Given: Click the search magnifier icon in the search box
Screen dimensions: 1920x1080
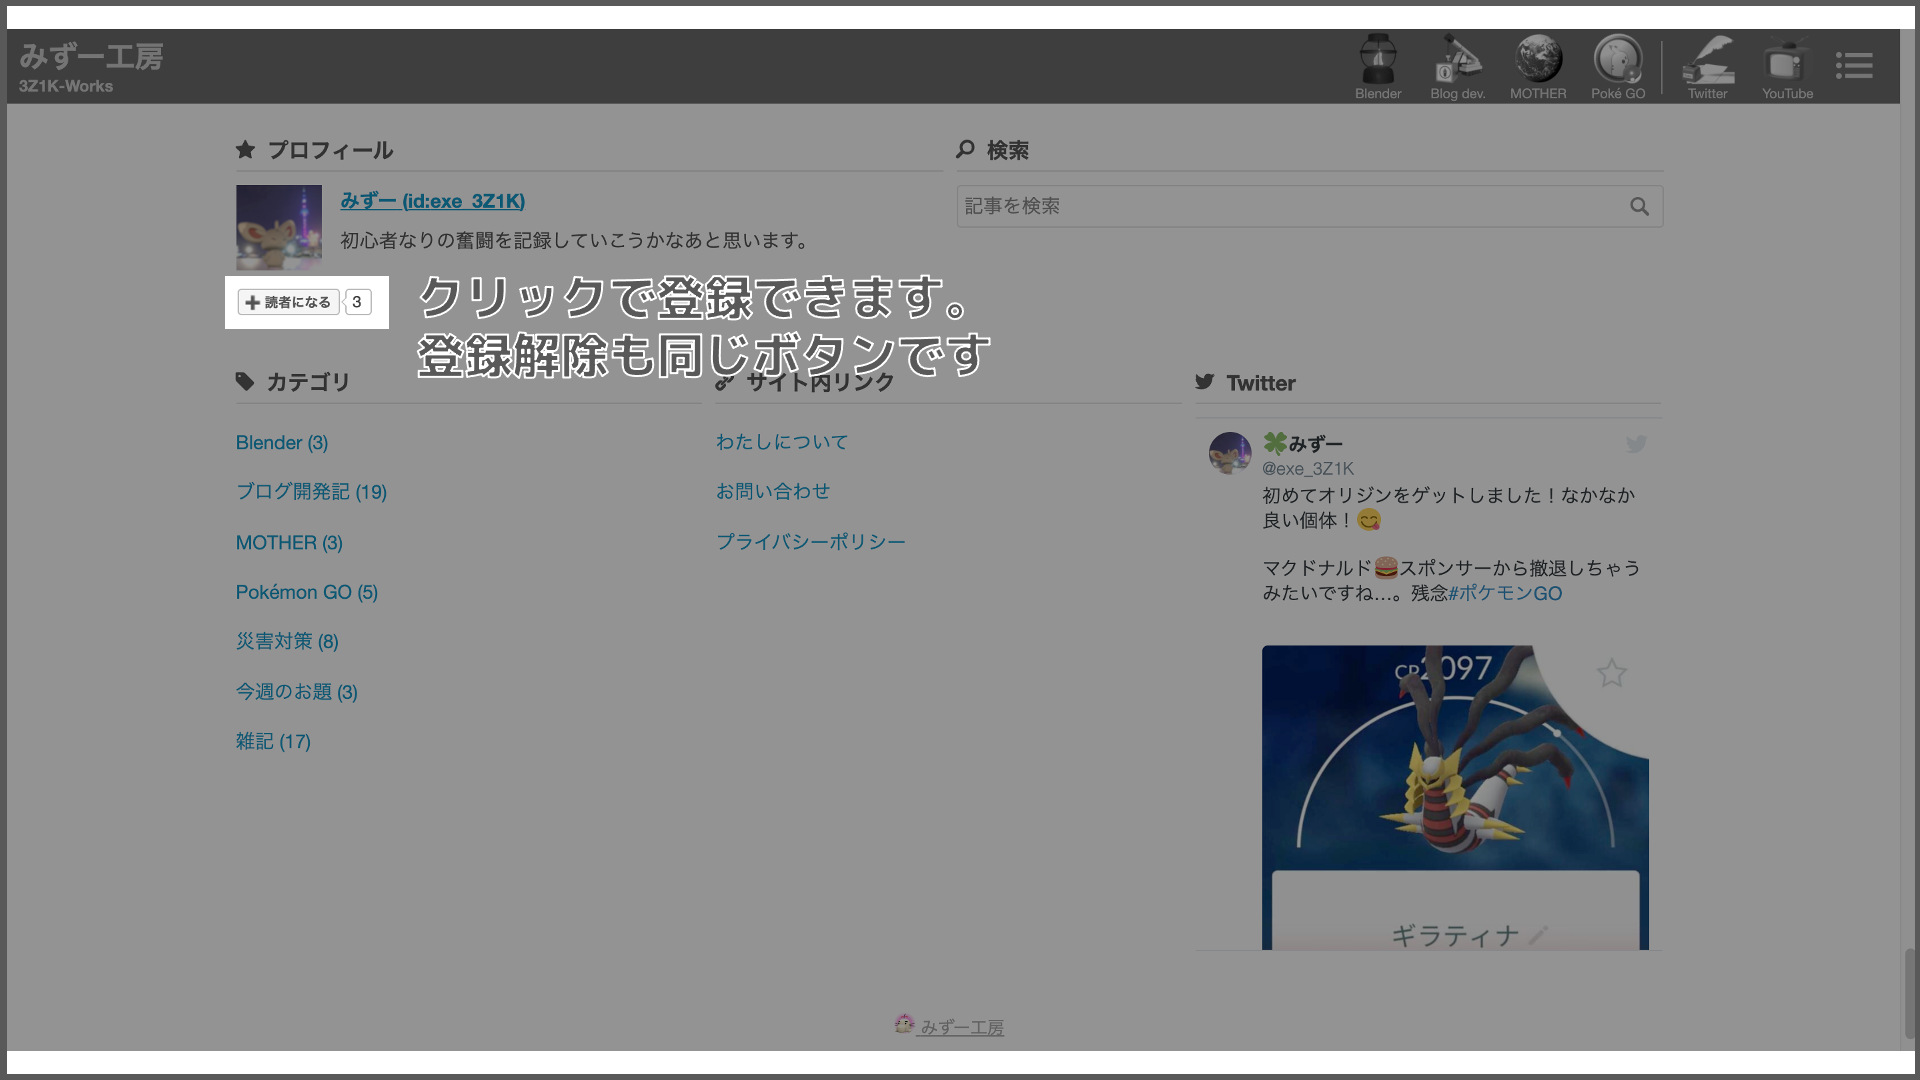Looking at the screenshot, I should click(1639, 206).
